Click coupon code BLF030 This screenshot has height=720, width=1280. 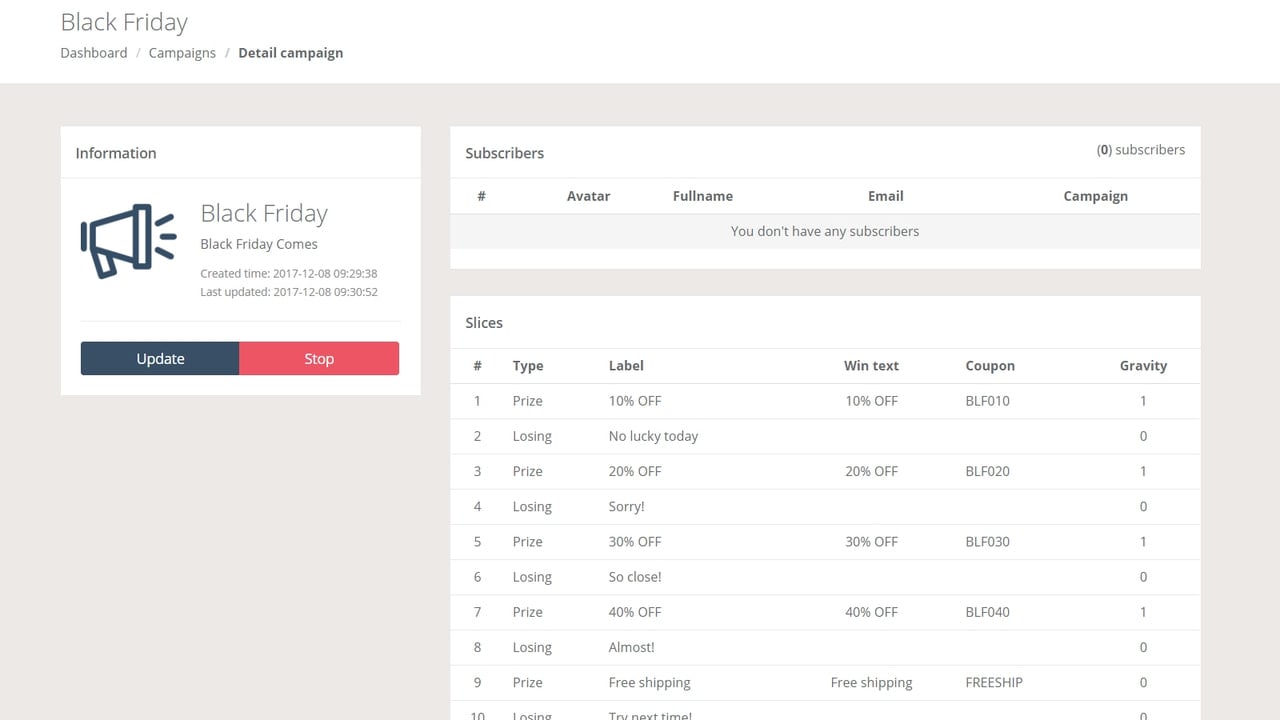[x=988, y=542]
